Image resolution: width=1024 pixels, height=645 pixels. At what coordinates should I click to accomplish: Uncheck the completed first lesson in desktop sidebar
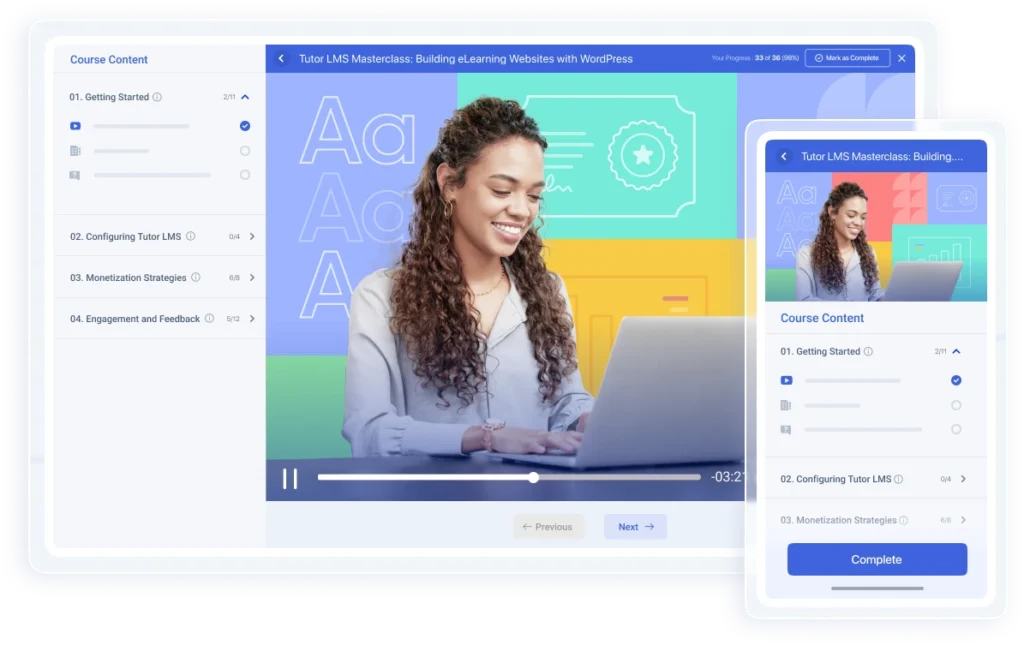245,126
